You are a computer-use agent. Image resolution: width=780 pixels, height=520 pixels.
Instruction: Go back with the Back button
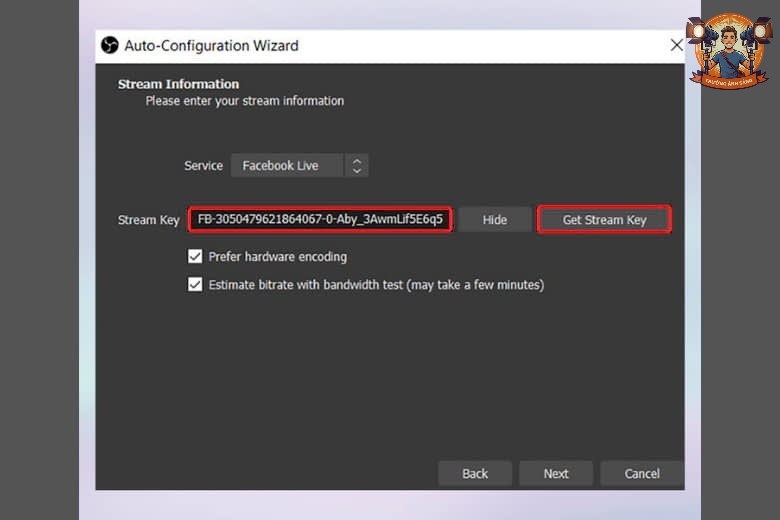475,473
